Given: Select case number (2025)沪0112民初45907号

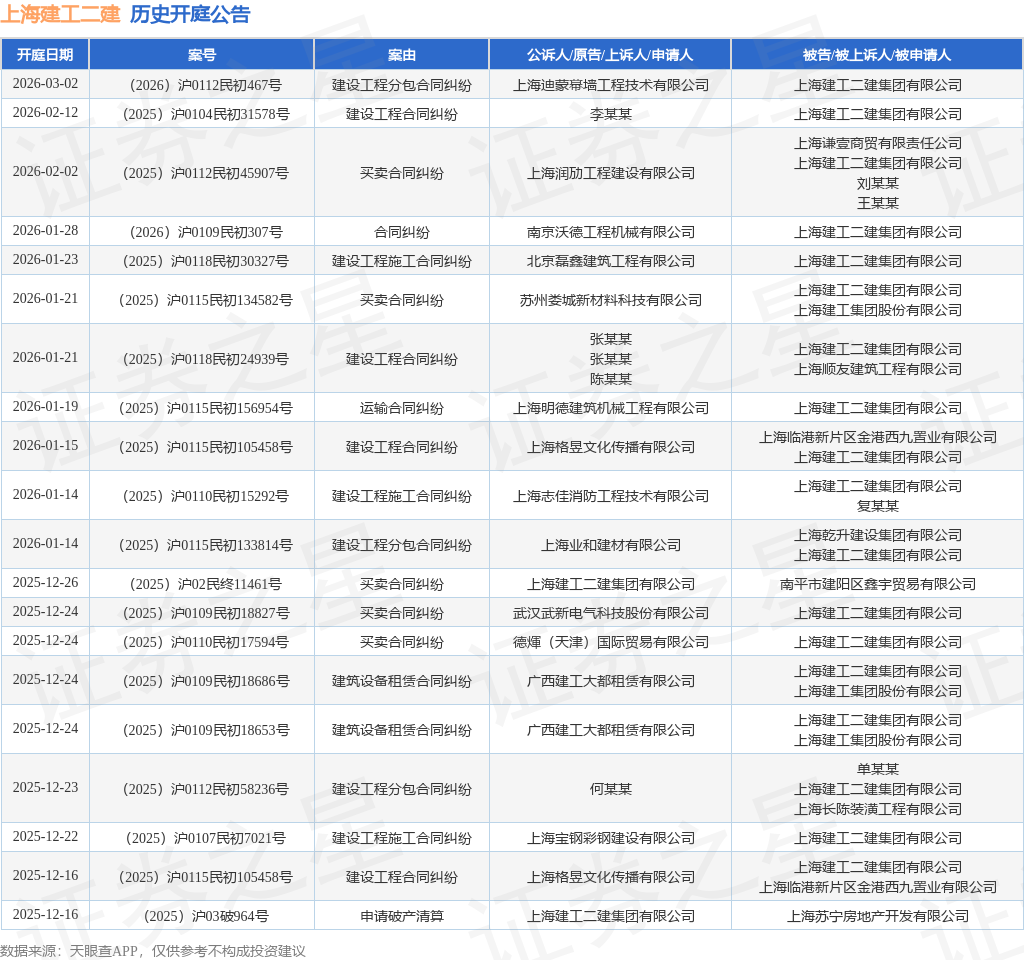Looking at the screenshot, I should tap(206, 172).
